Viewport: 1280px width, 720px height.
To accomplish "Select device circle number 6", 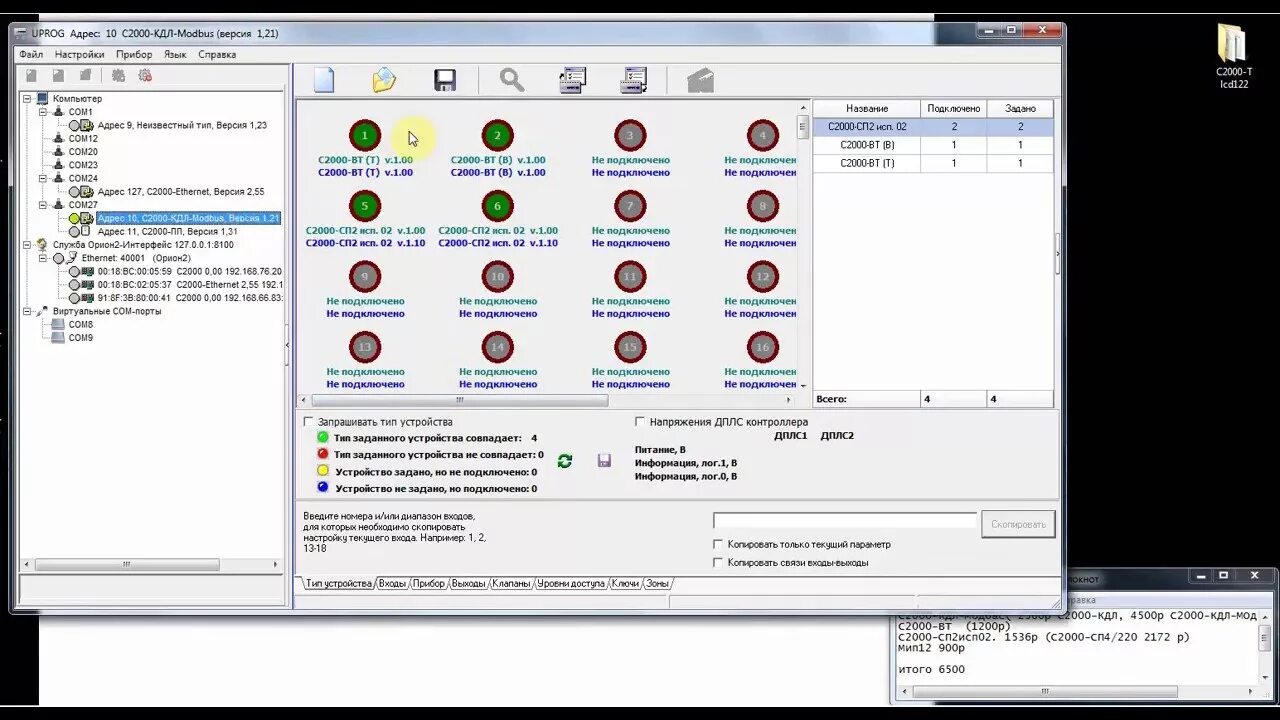I will [497, 206].
